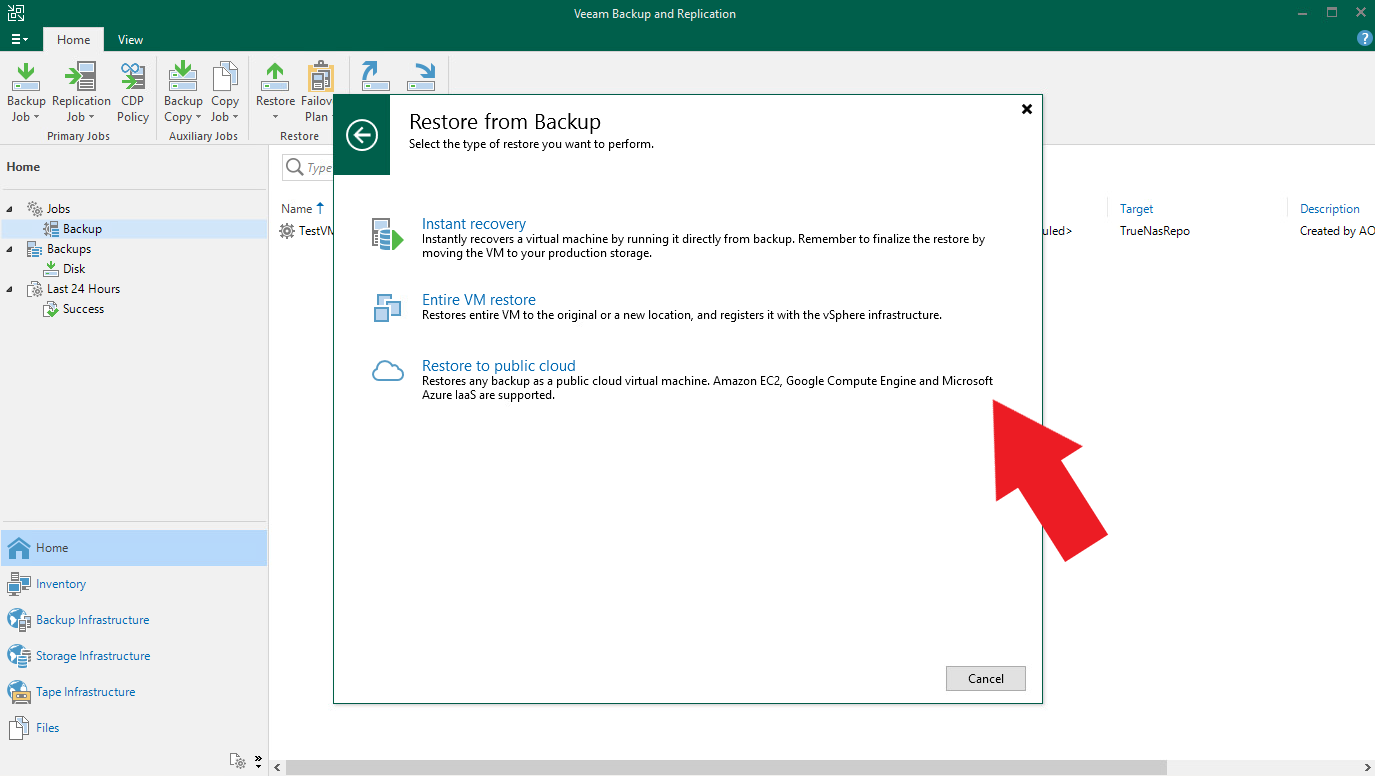
Task: Click the TrueNasRepo target cell
Action: pyautogui.click(x=1155, y=231)
